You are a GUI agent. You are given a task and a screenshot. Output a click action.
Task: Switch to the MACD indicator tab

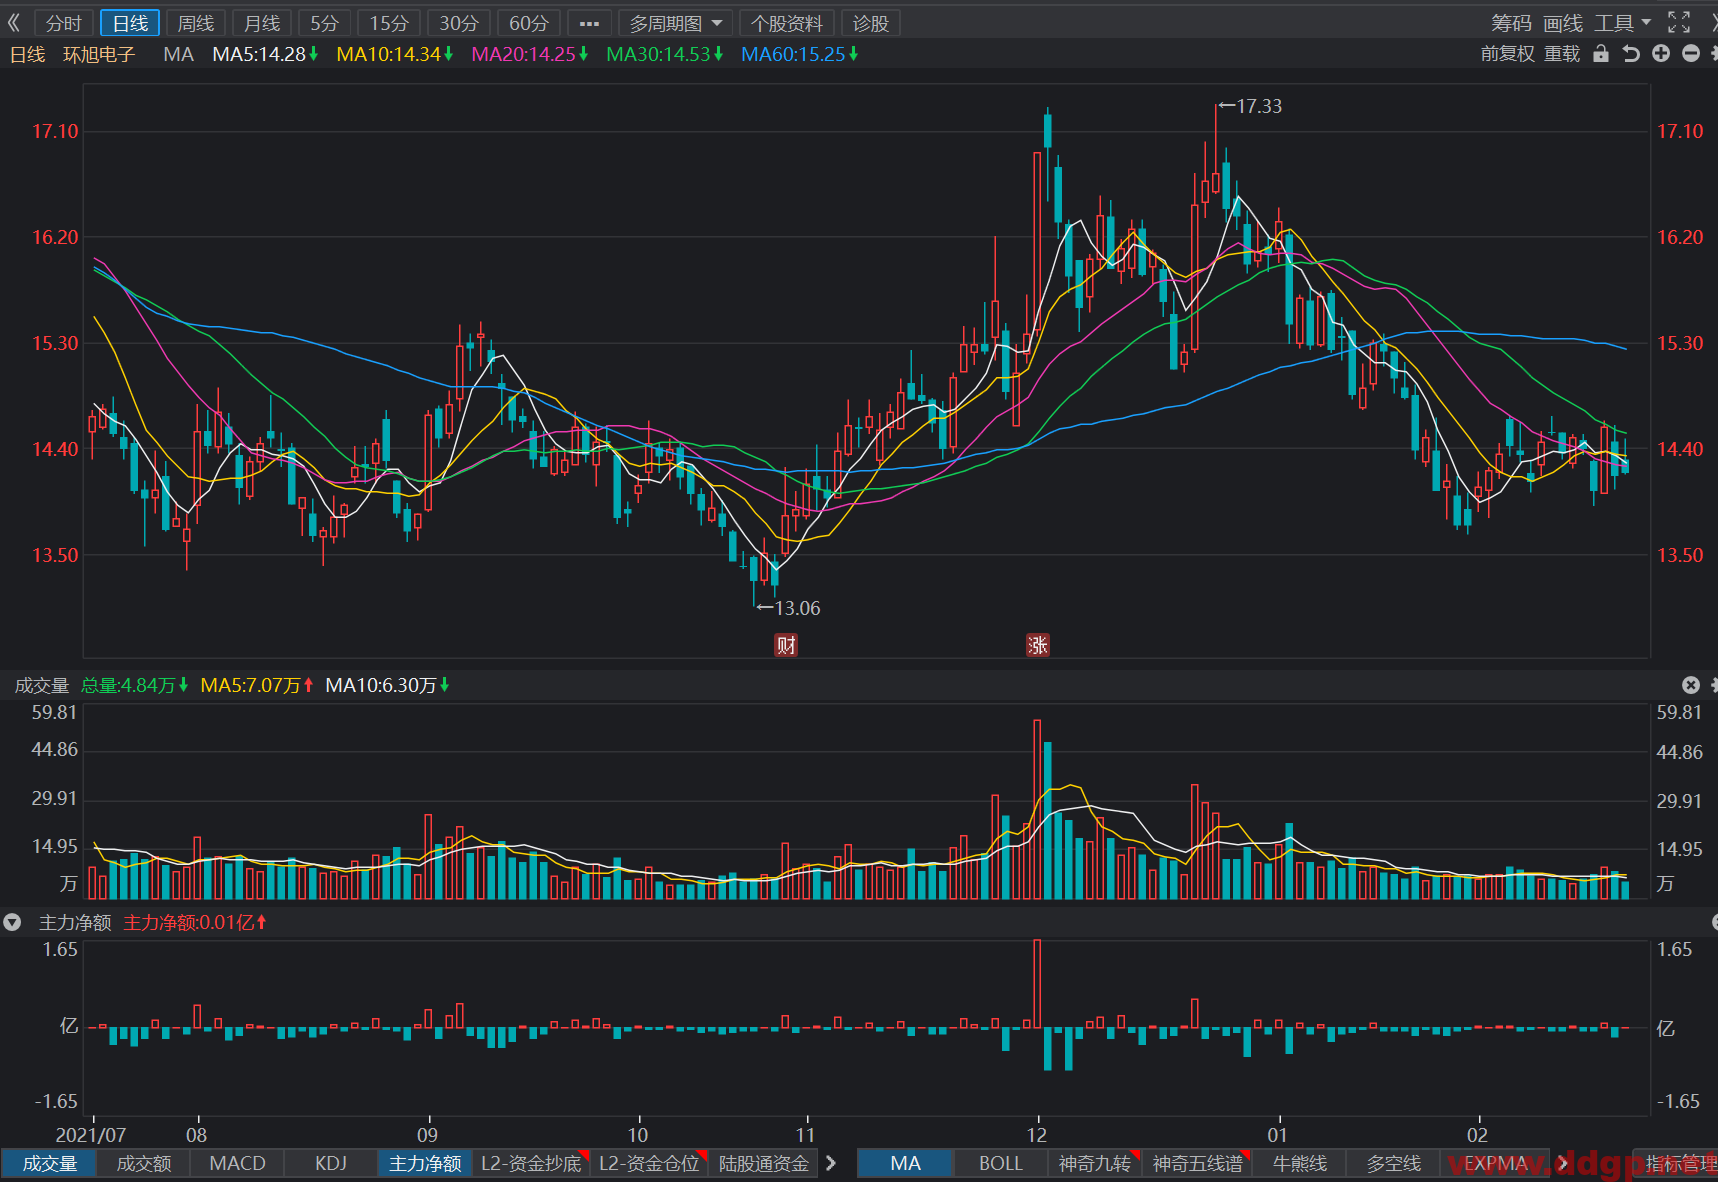[238, 1163]
